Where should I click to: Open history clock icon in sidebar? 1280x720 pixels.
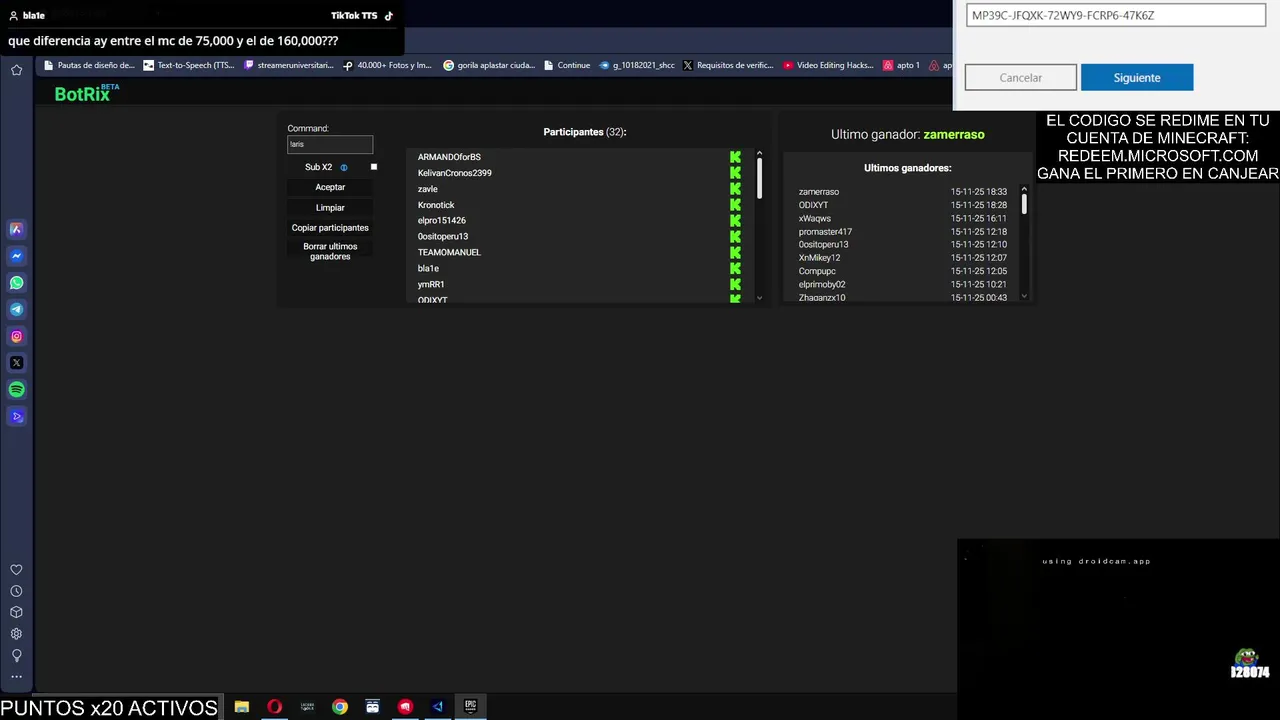pos(16,591)
